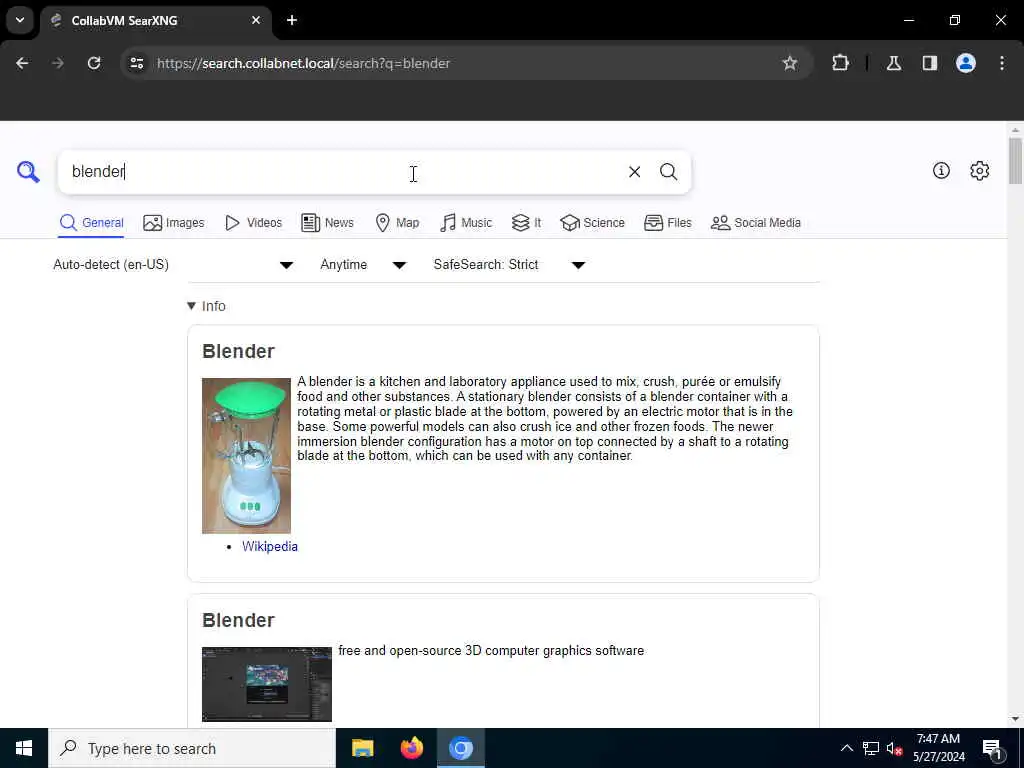
Task: Open the notification center icon
Action: [x=992, y=749]
